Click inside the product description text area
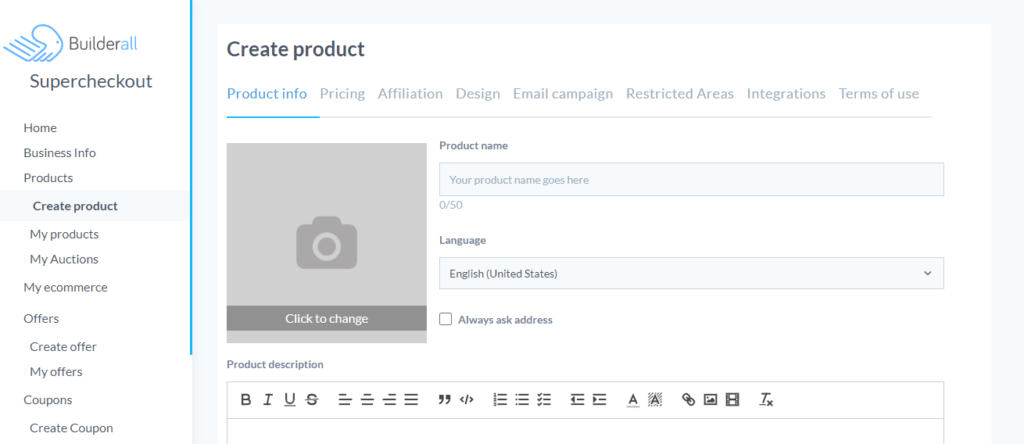Viewport: 1024px width, 444px height. [x=585, y=432]
